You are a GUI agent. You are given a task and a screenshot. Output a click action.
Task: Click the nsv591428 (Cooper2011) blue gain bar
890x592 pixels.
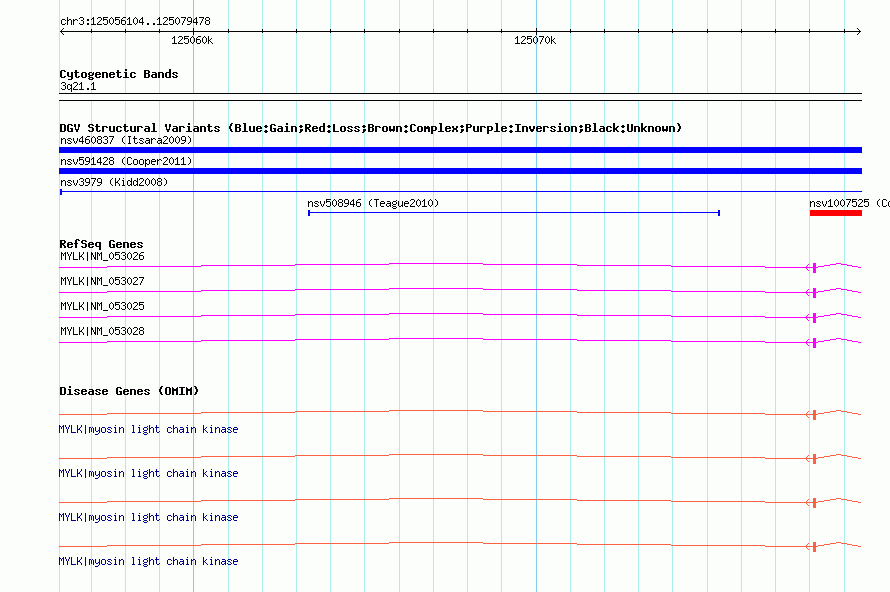[x=460, y=171]
